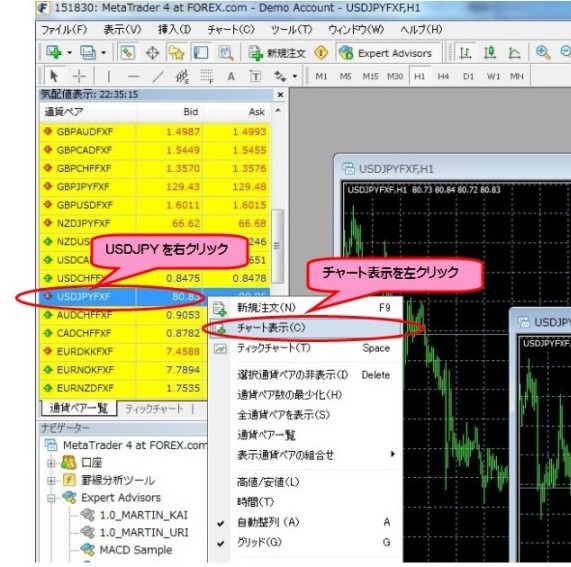Choose 選択通貨ペアの非表示 menu entry
571x567 pixels.
[306, 375]
